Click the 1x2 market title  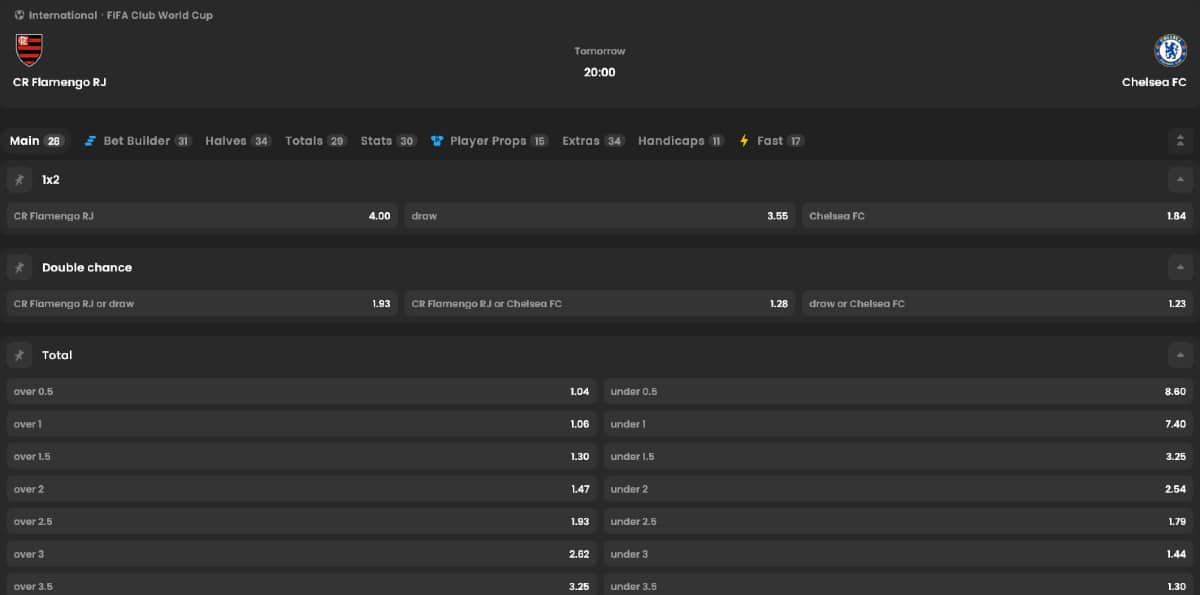[51, 180]
